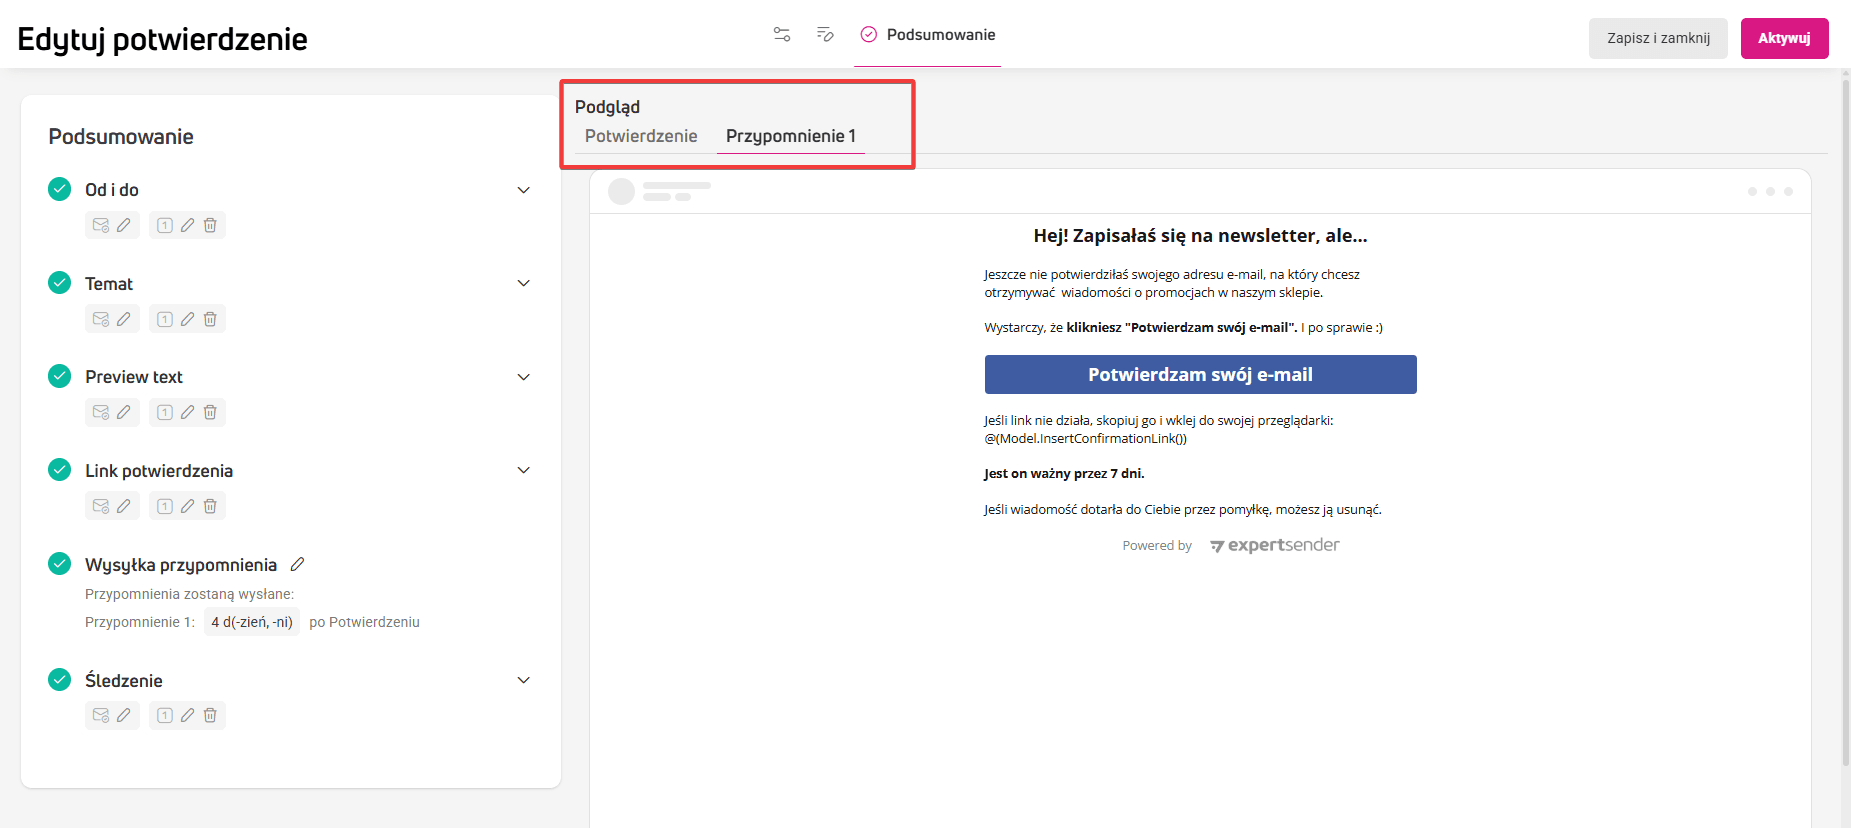Edit reminder 1 pencil under Śledzenie
This screenshot has width=1851, height=828.
point(187,716)
